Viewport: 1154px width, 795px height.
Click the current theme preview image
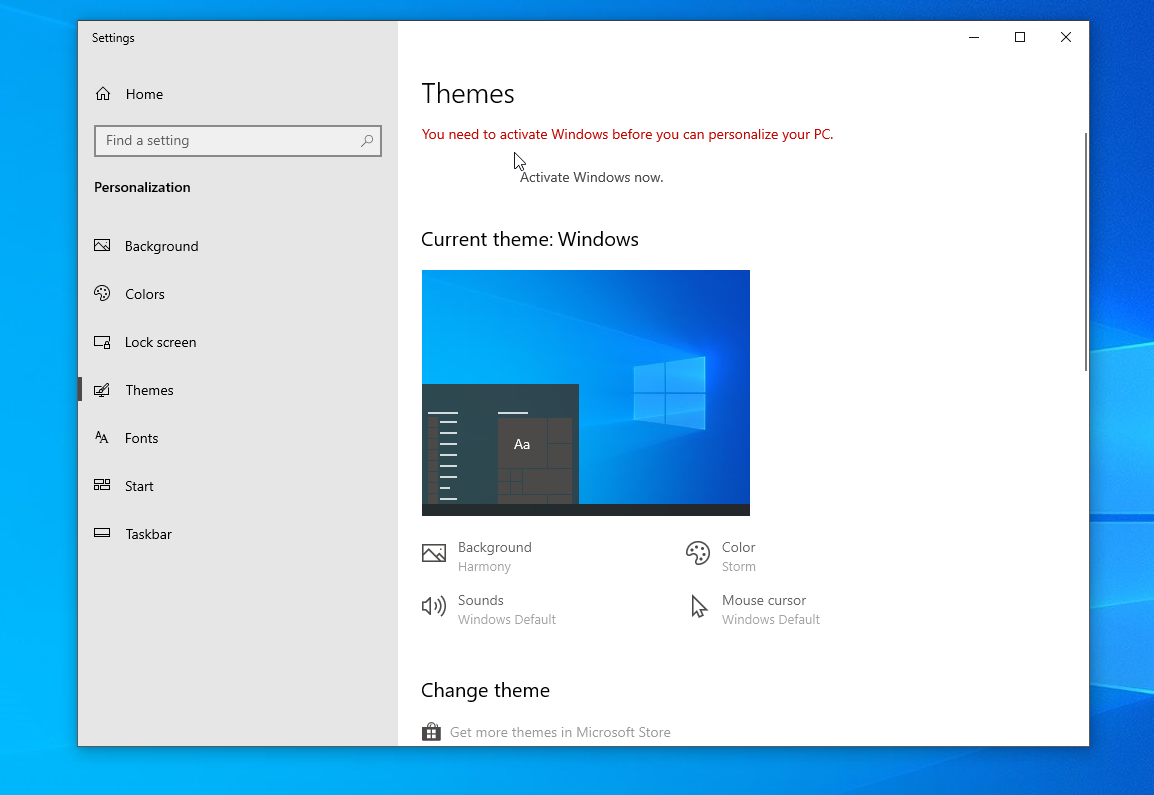point(585,392)
